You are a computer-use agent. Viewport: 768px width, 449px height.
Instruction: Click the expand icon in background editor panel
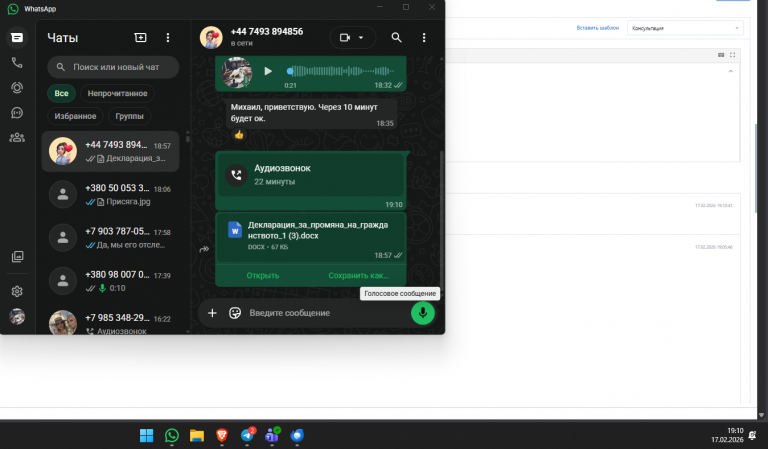tap(732, 55)
